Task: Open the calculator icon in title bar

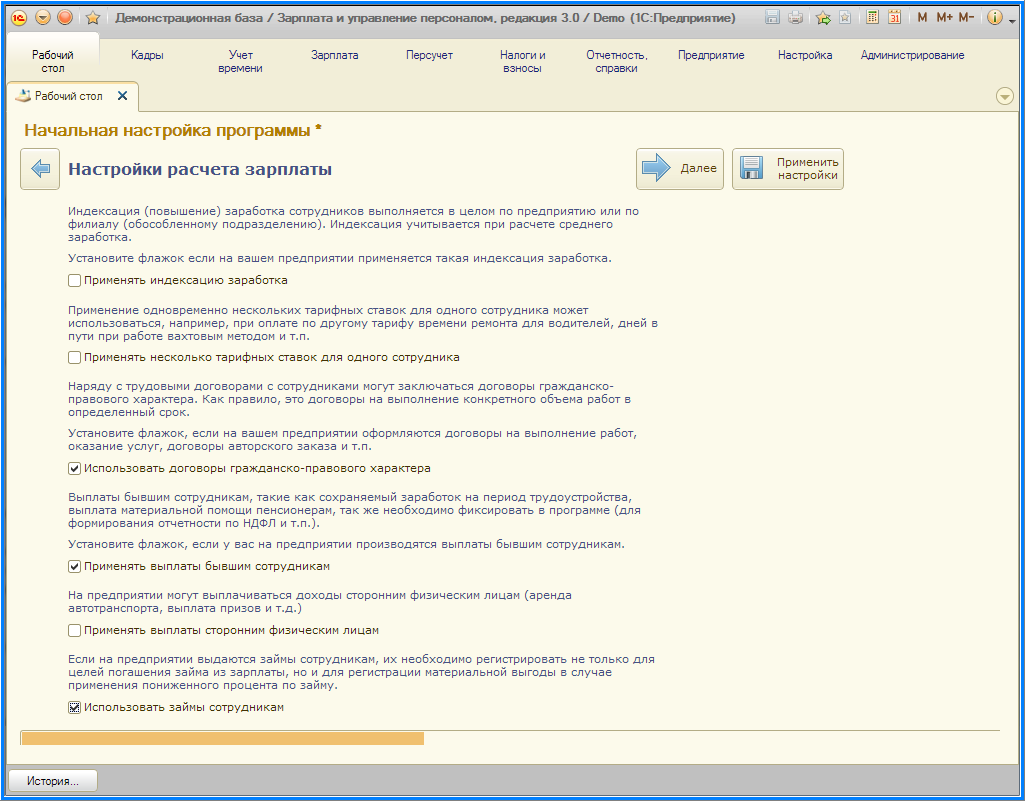Action: 873,18
